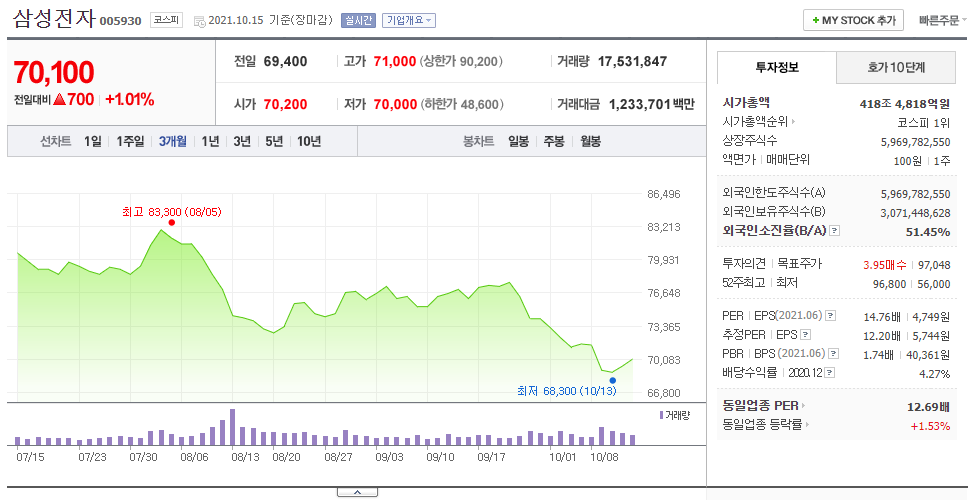Select the 3년 line chart period
The height and width of the screenshot is (500, 977).
tap(242, 142)
